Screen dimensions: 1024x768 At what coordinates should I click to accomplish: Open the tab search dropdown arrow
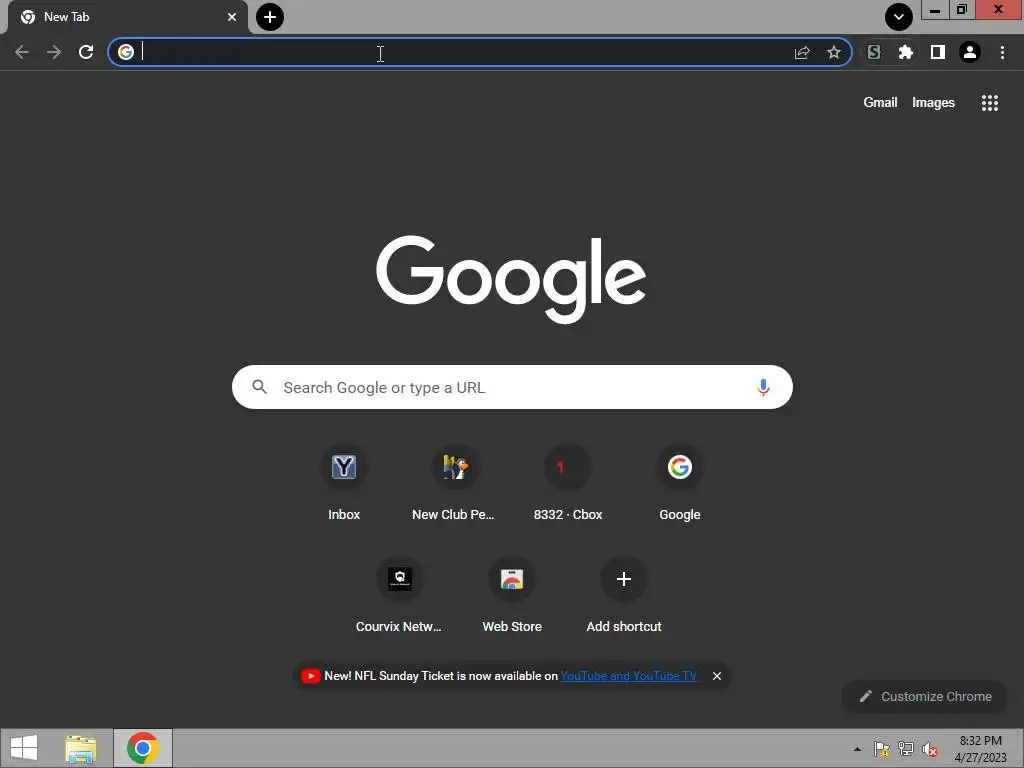coord(899,17)
